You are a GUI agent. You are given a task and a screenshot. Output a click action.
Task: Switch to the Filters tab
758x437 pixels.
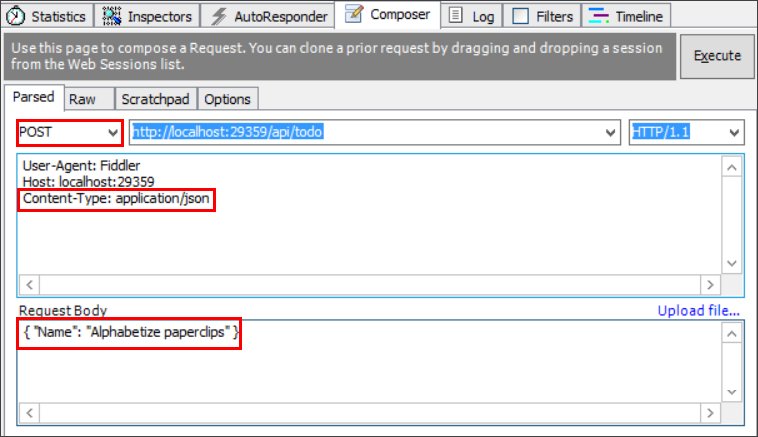[542, 16]
